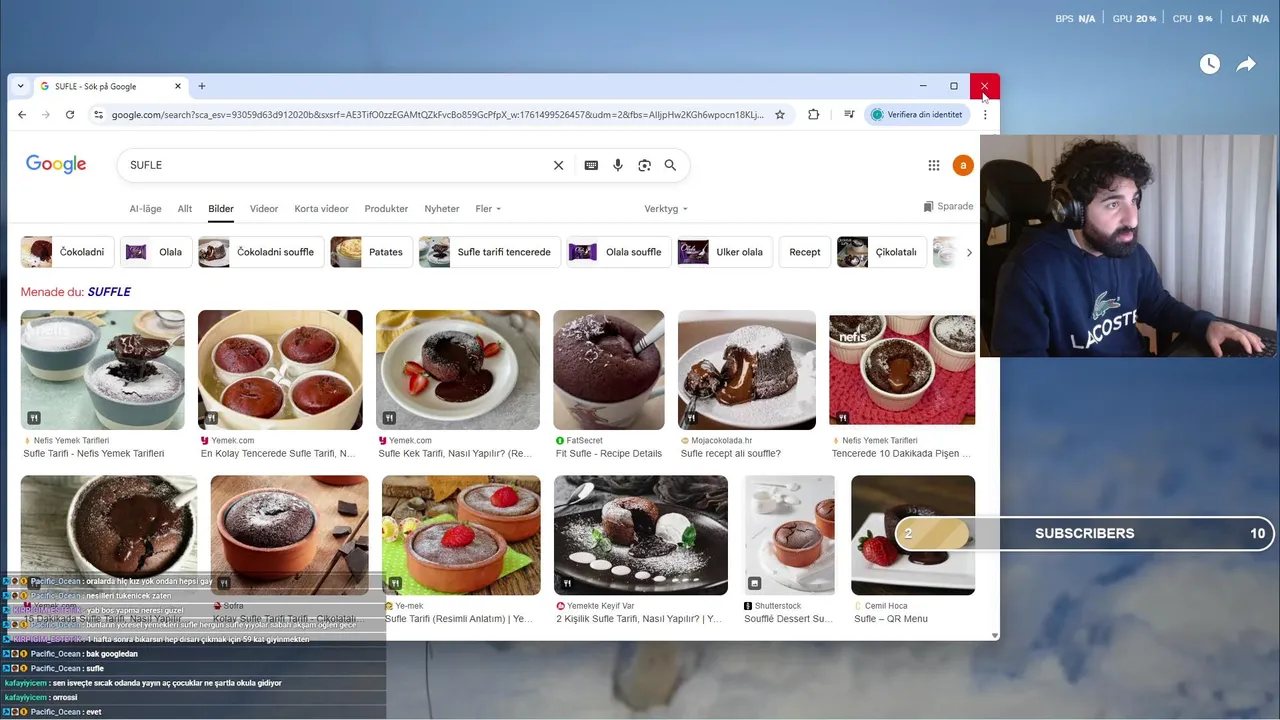Open the tab search chevron in Chrome

(x=20, y=86)
